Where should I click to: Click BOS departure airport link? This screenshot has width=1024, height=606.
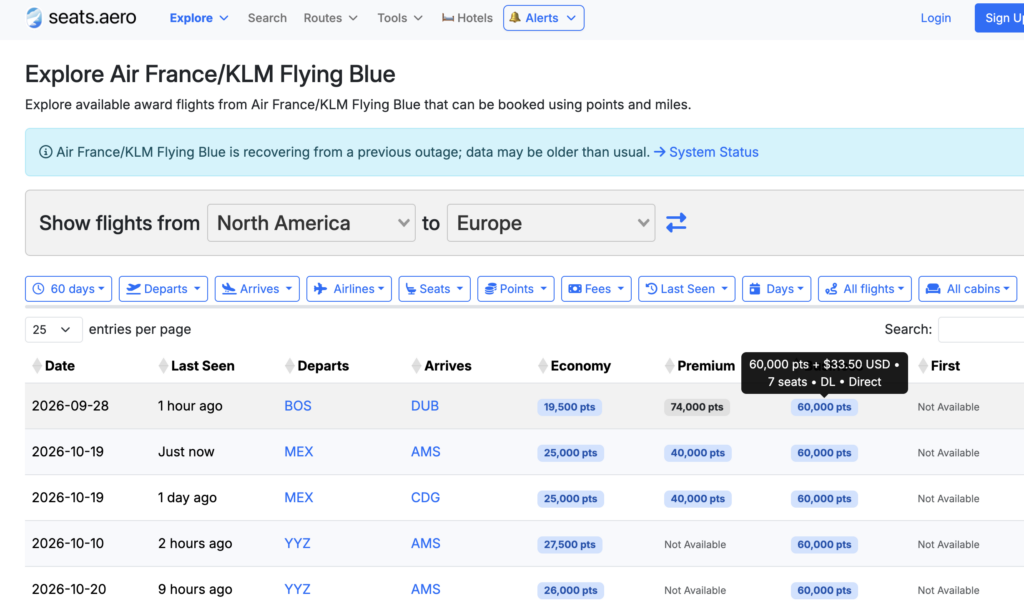click(298, 406)
